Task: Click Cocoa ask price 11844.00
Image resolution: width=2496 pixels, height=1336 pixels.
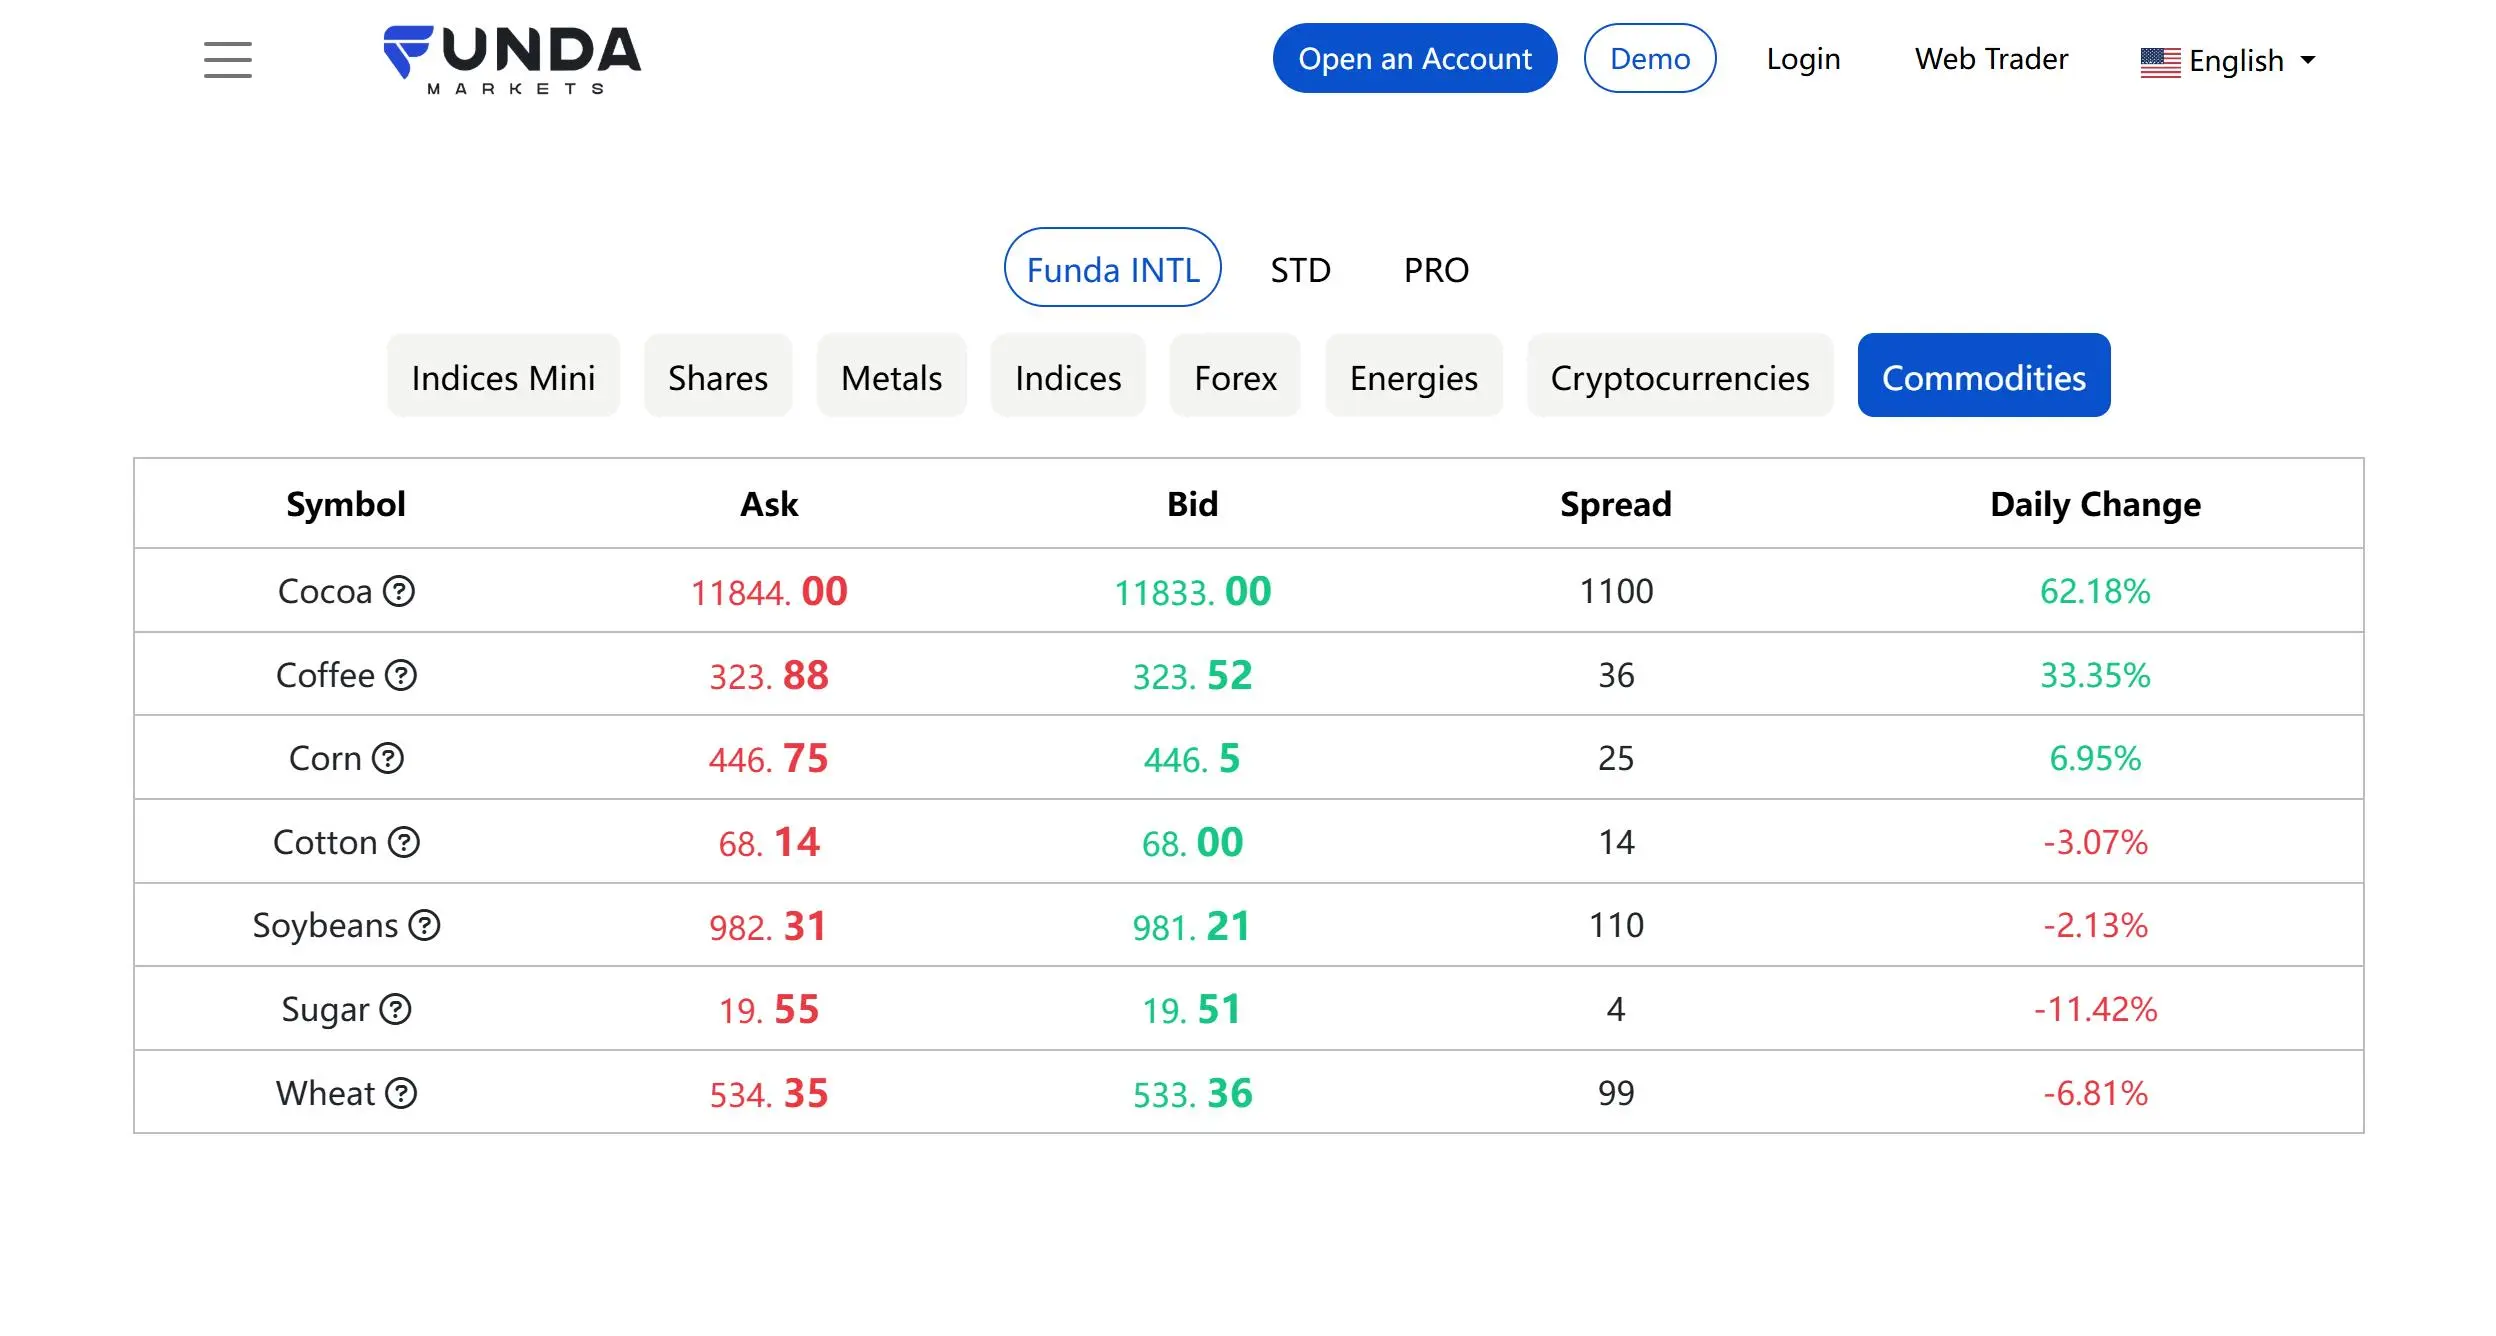Action: (x=769, y=592)
